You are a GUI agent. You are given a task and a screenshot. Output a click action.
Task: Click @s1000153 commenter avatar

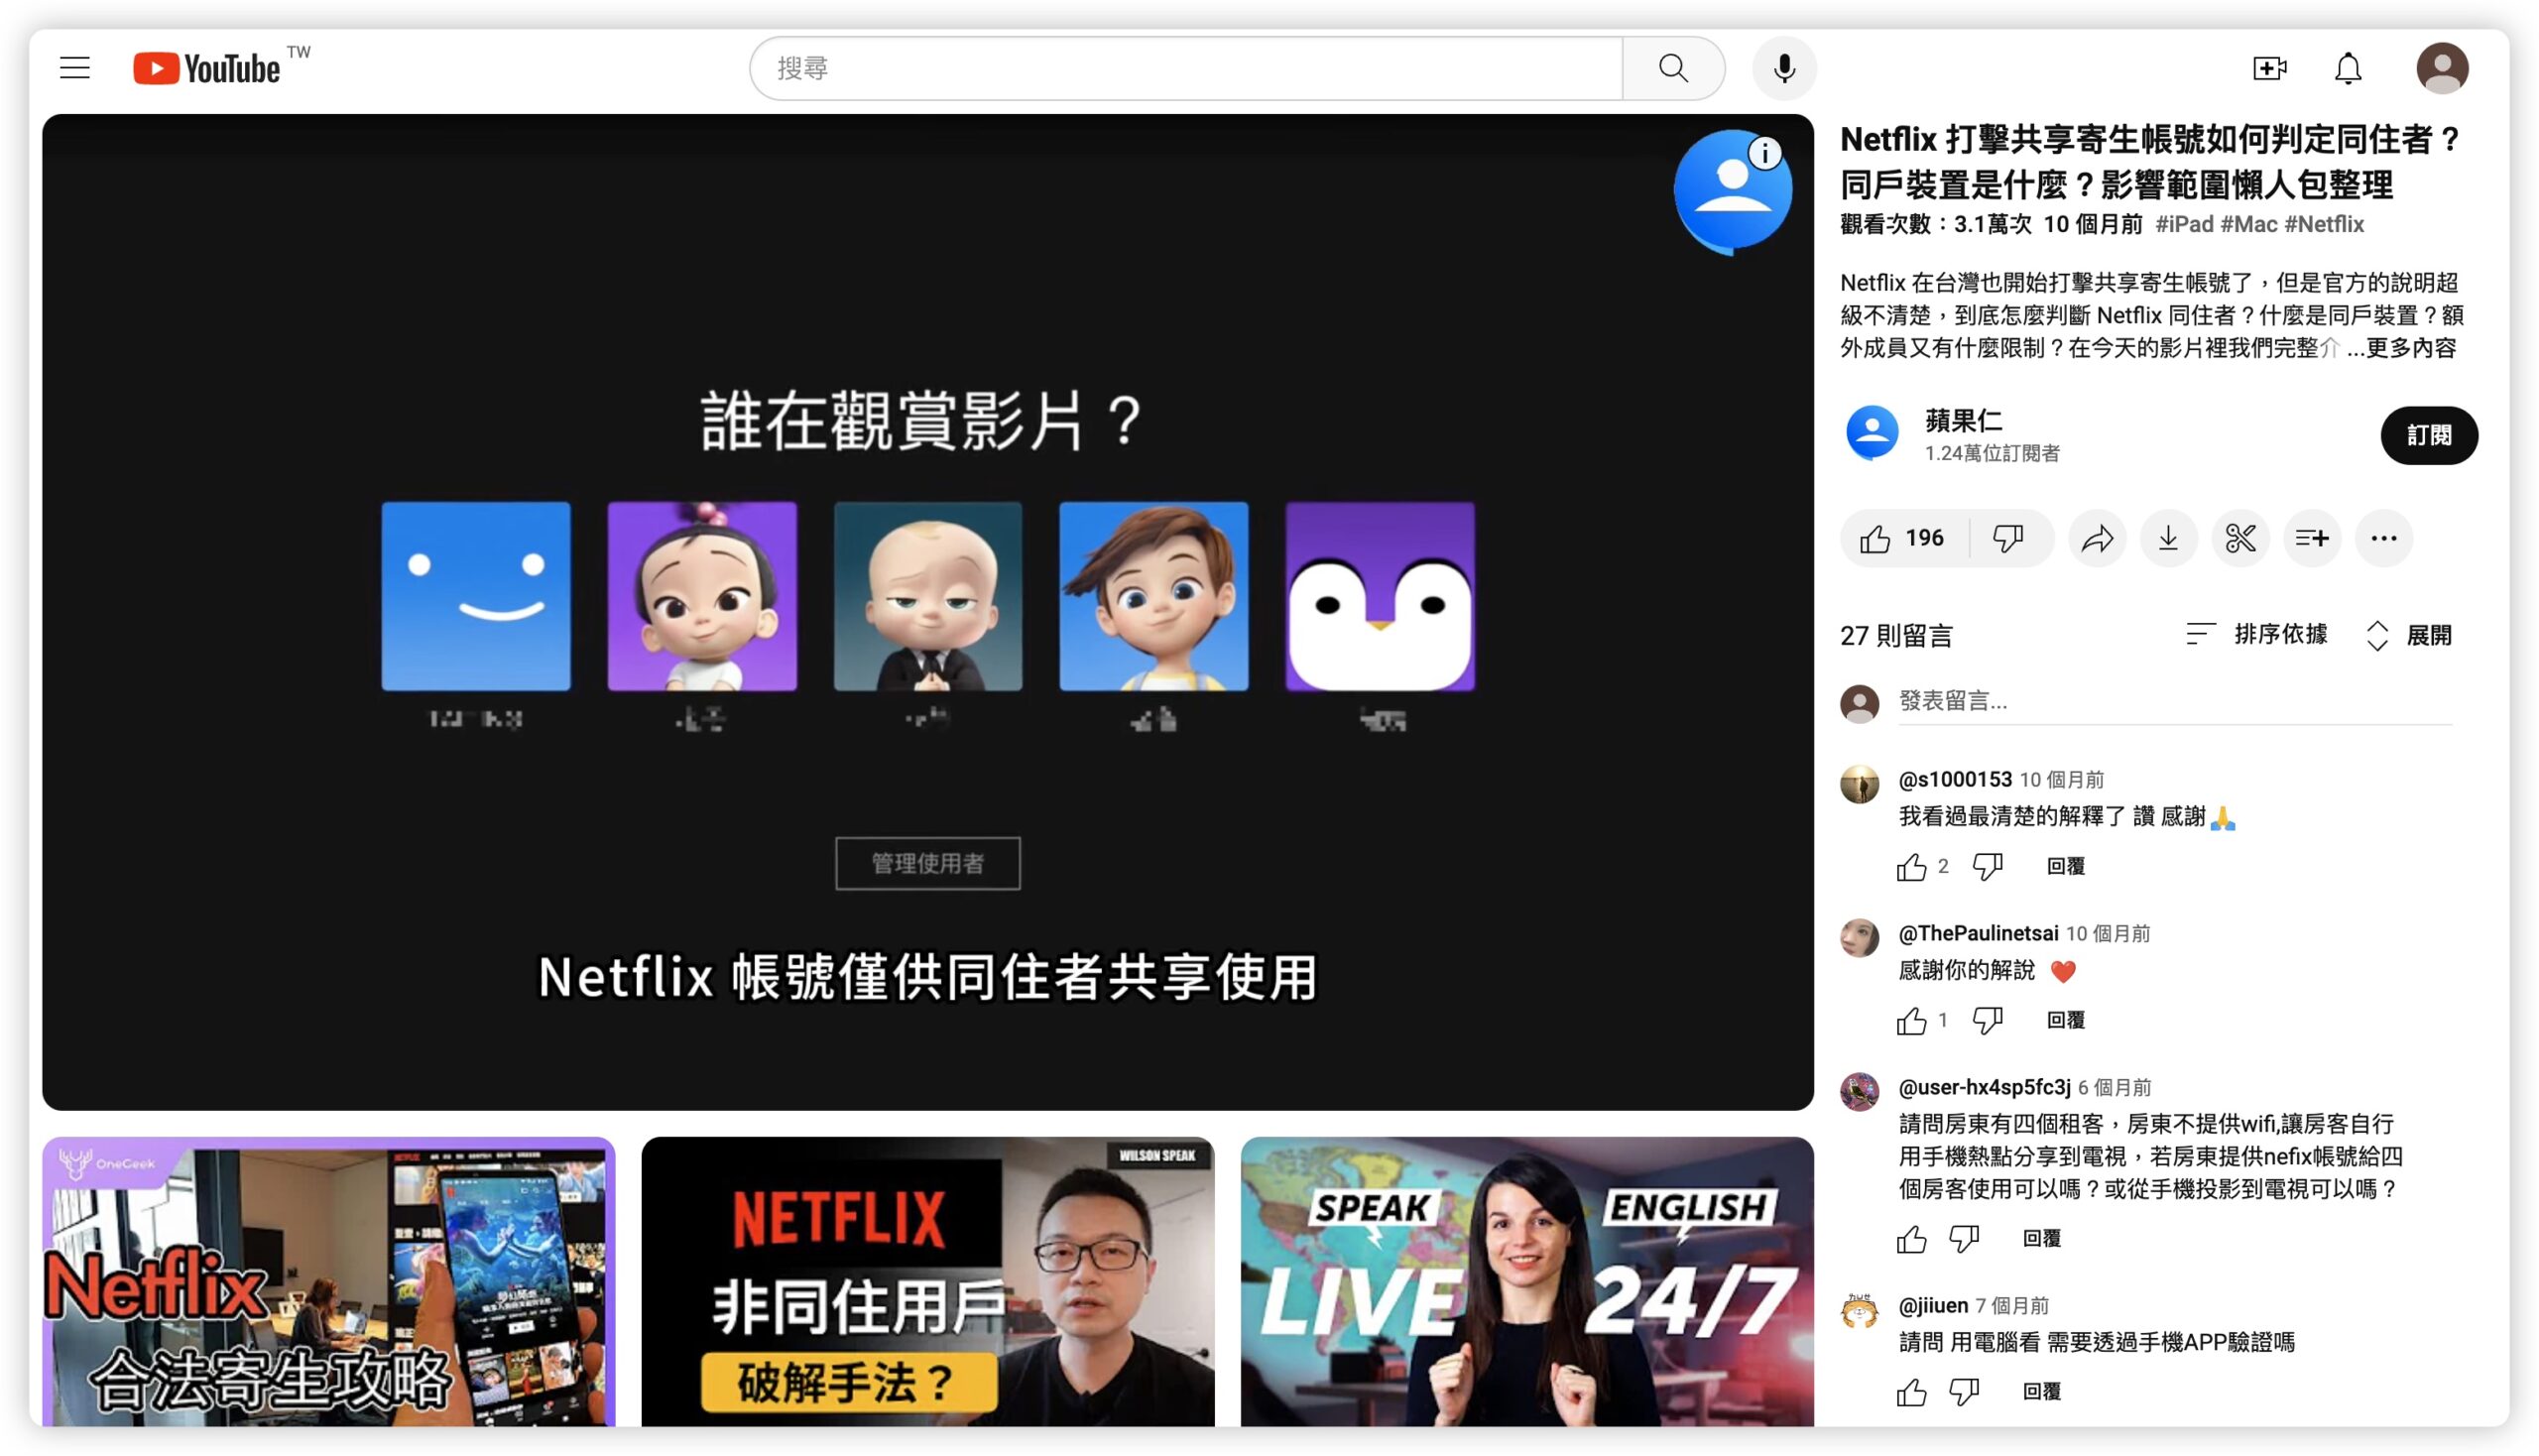point(1859,784)
